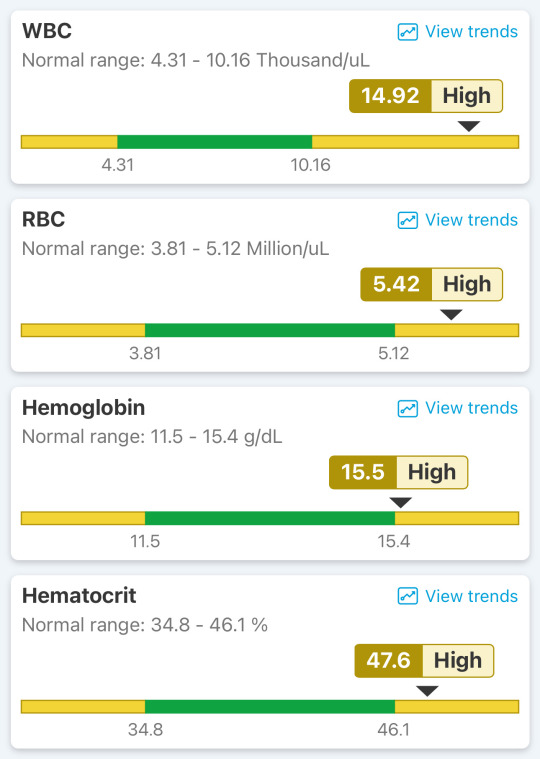540x759 pixels.
Task: Click the green normal segment of Hematocrit bar
Action: 270,706
